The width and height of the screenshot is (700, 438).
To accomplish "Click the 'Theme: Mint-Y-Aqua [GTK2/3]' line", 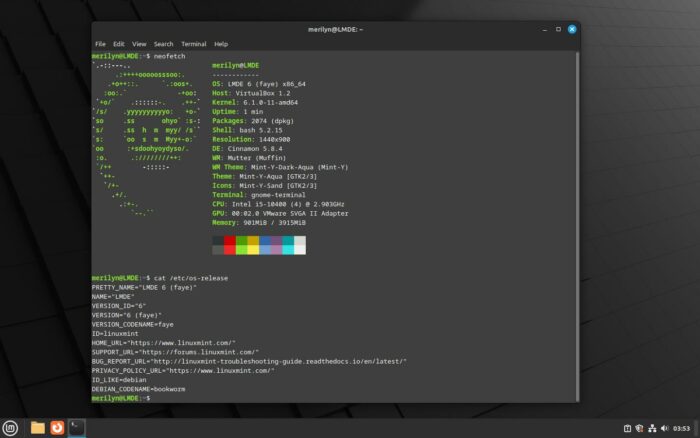I will point(264,176).
